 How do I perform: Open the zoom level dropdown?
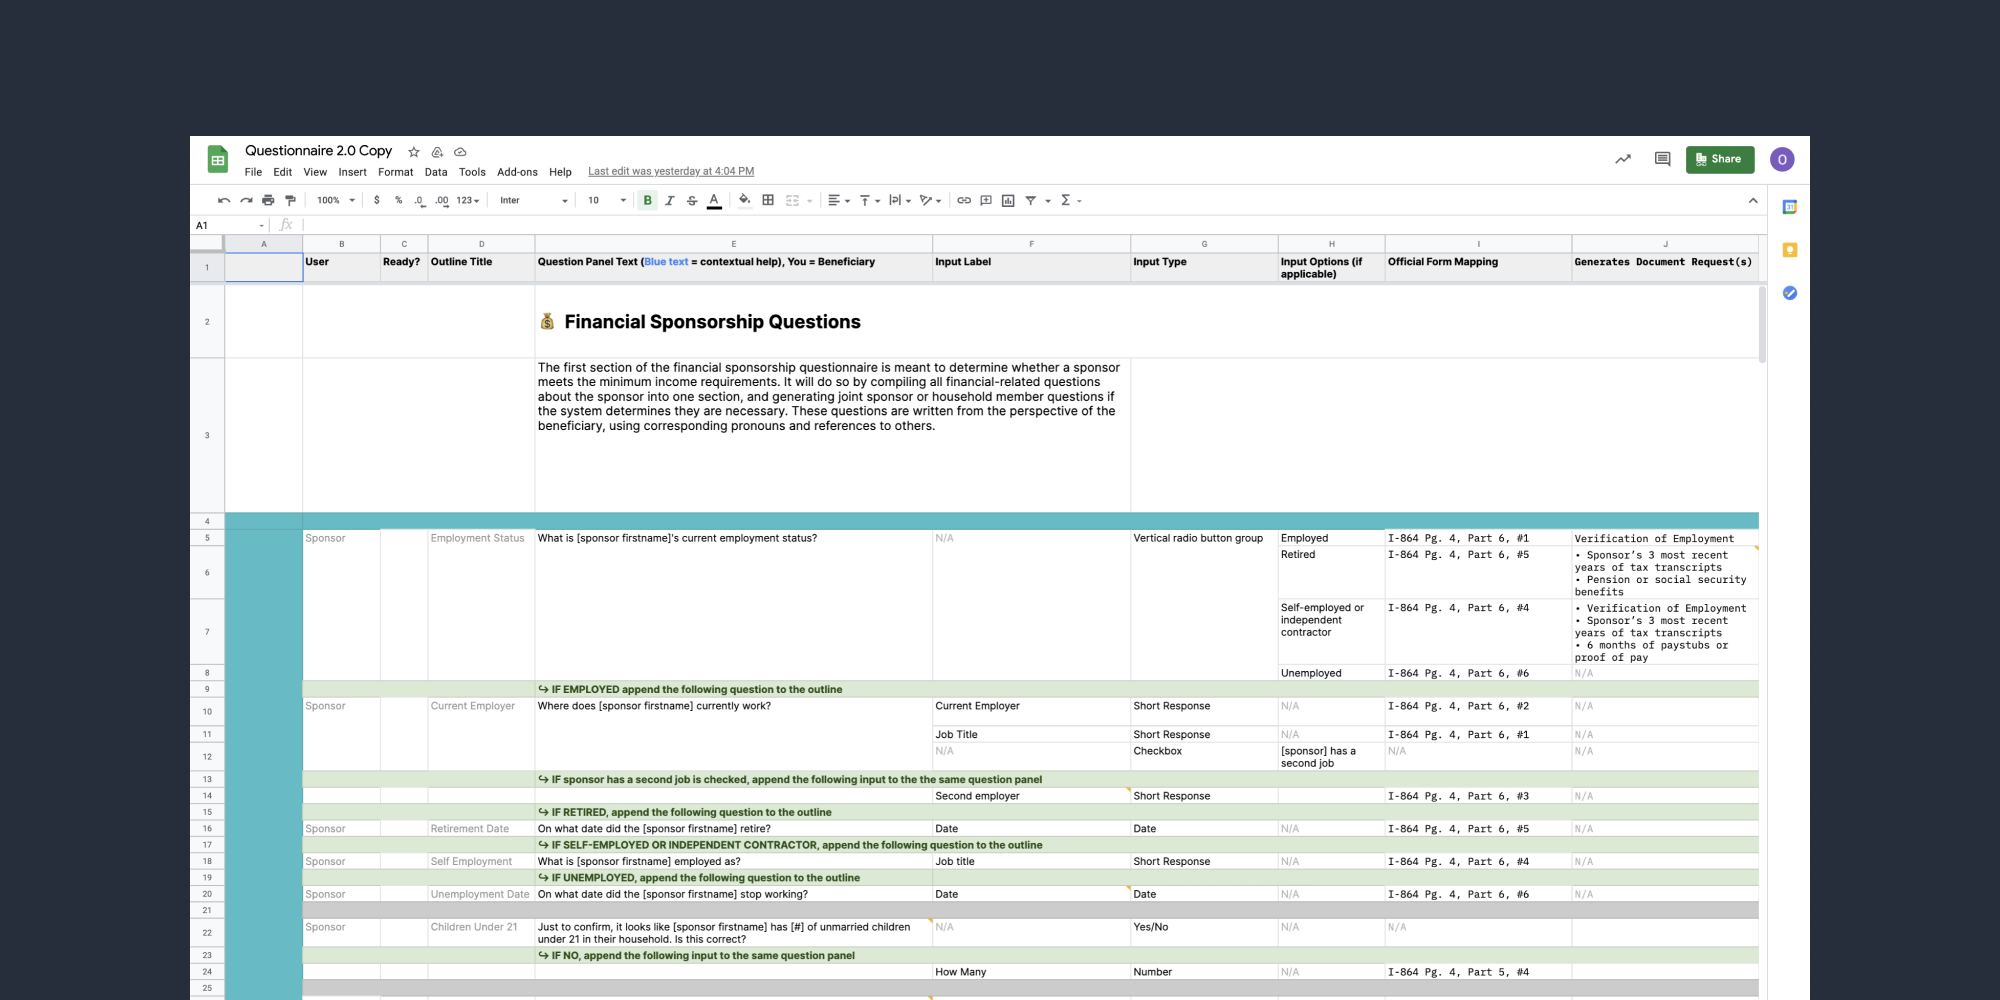coord(336,200)
